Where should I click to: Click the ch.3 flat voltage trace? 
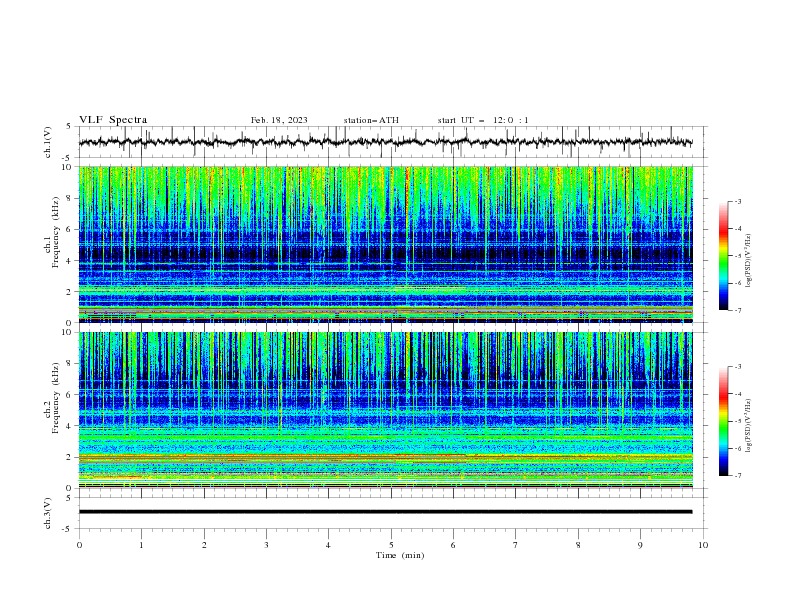point(385,512)
